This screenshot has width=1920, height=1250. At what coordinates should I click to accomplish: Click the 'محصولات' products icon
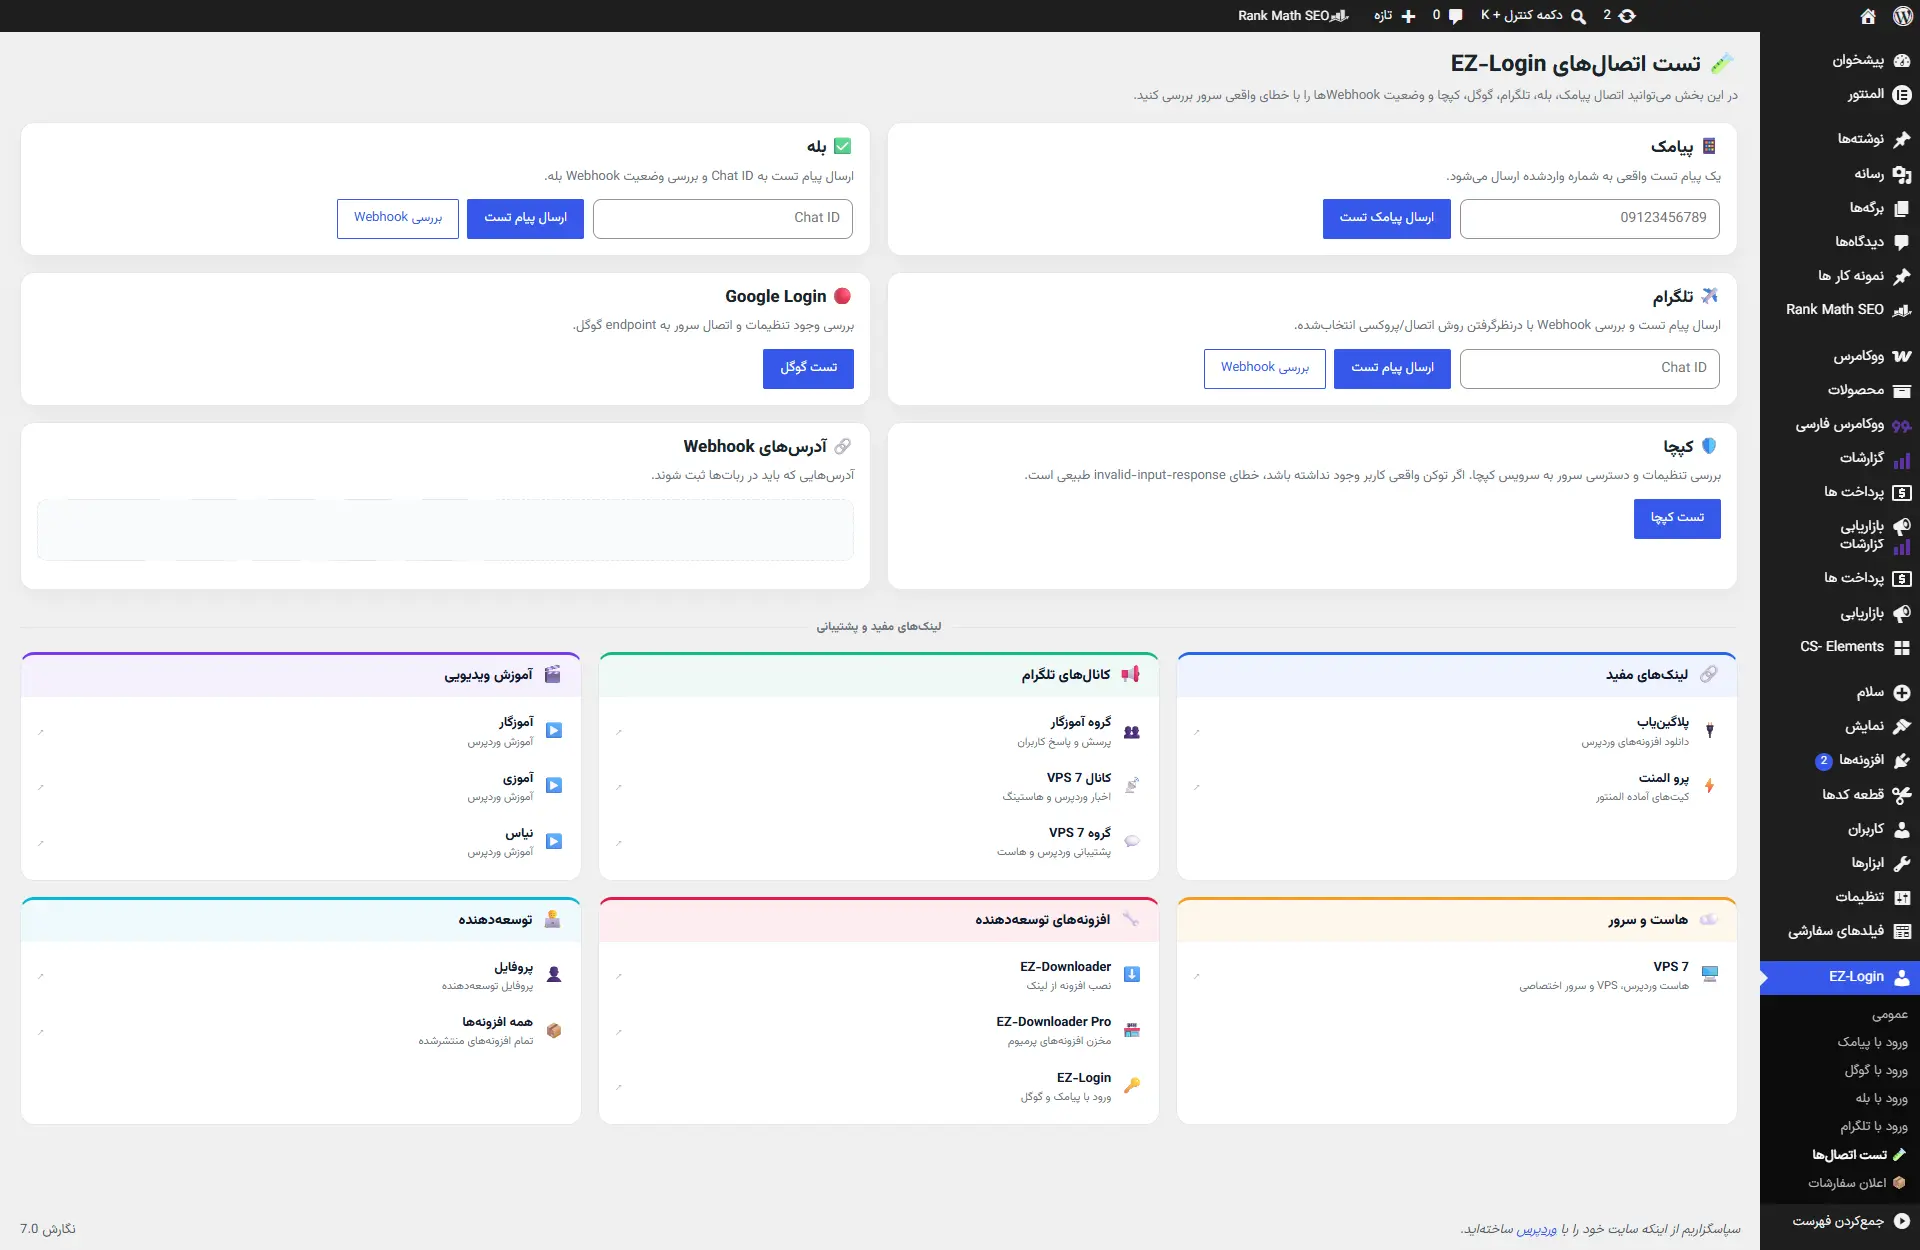1902,391
